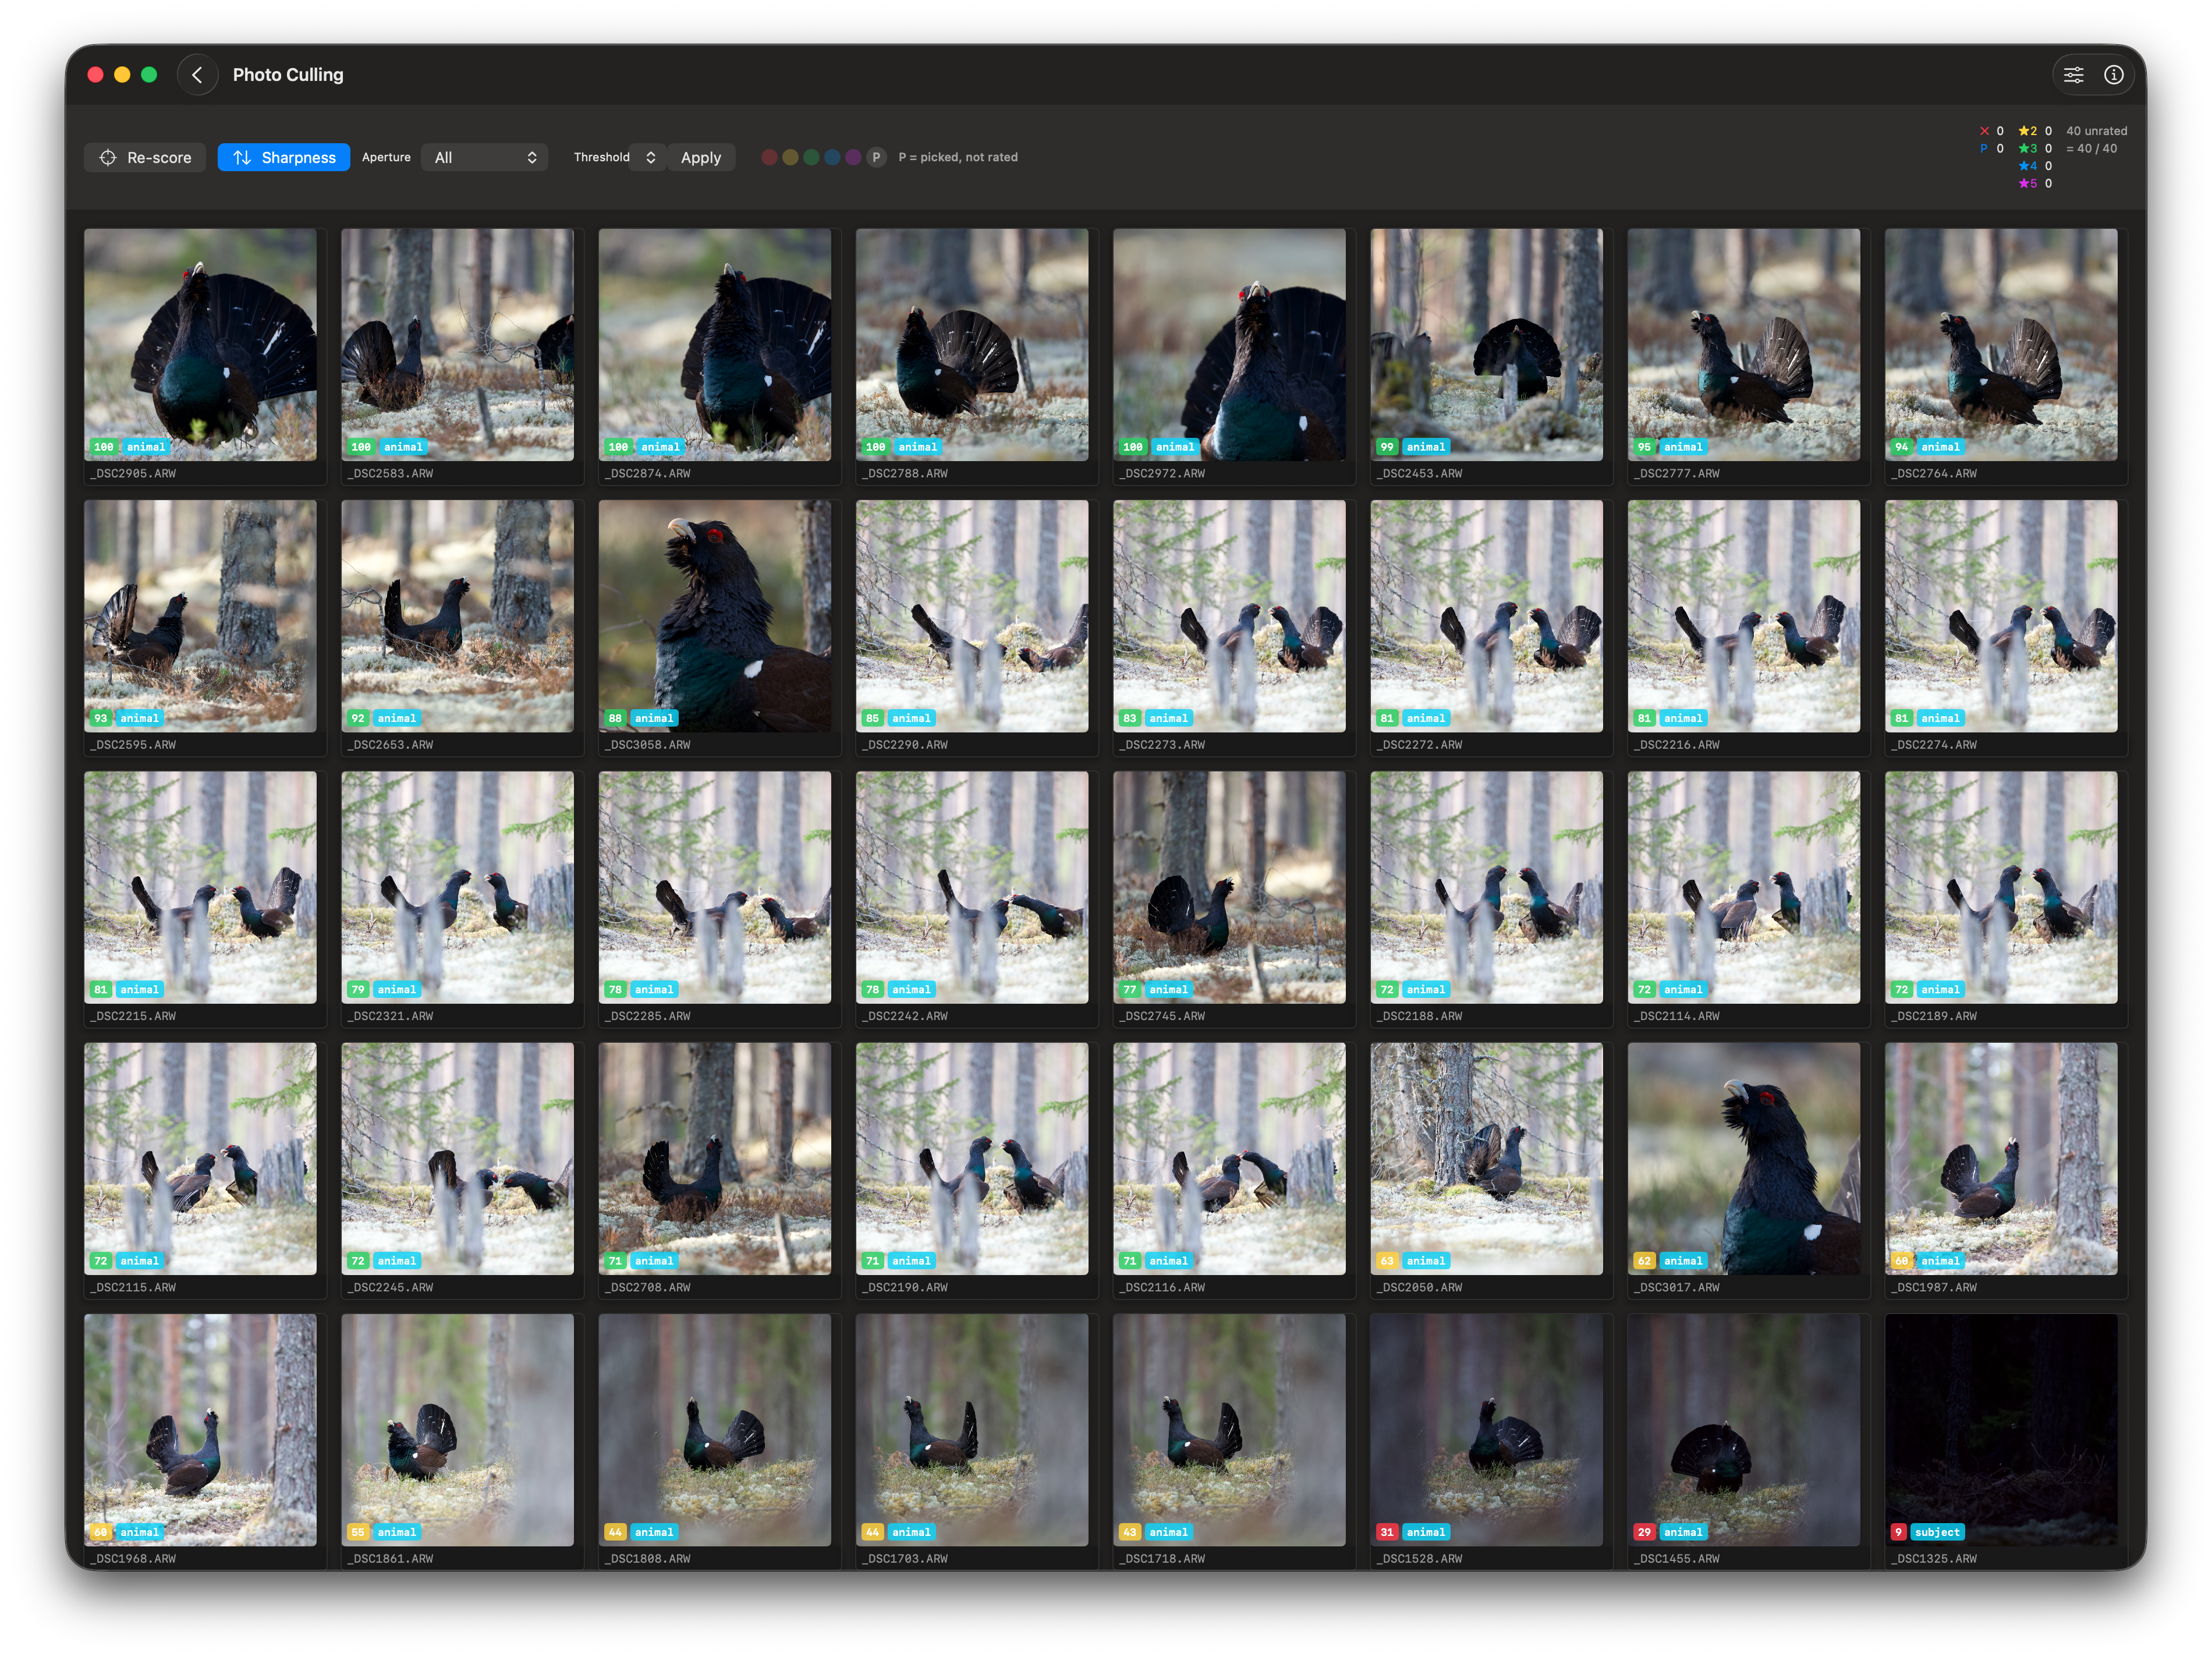Viewport: 2212px width, 1657px height.
Task: Select the _DSC3058.ARW thumbnail
Action: (714, 616)
